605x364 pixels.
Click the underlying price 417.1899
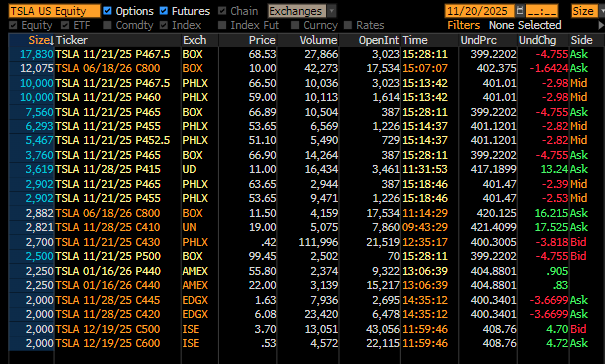coord(493,169)
